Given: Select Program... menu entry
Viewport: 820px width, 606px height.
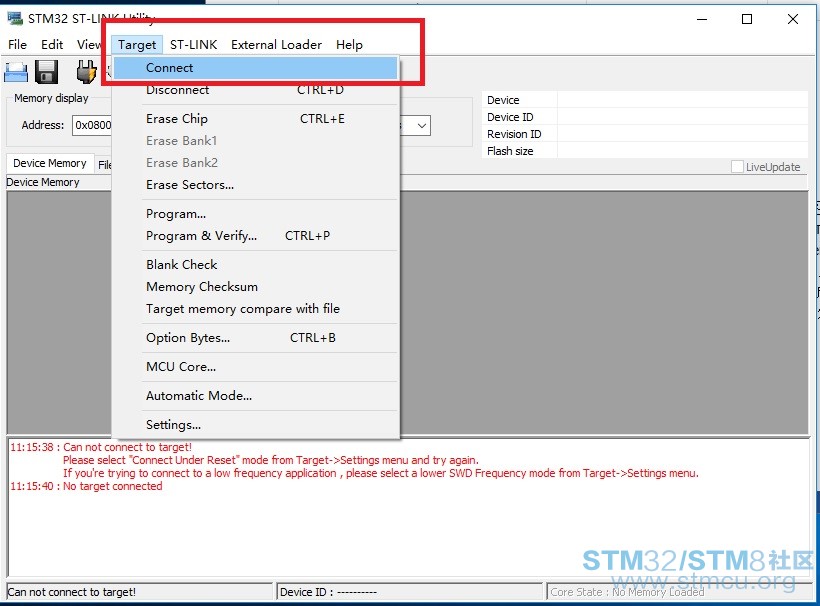Looking at the screenshot, I should [x=256, y=214].
